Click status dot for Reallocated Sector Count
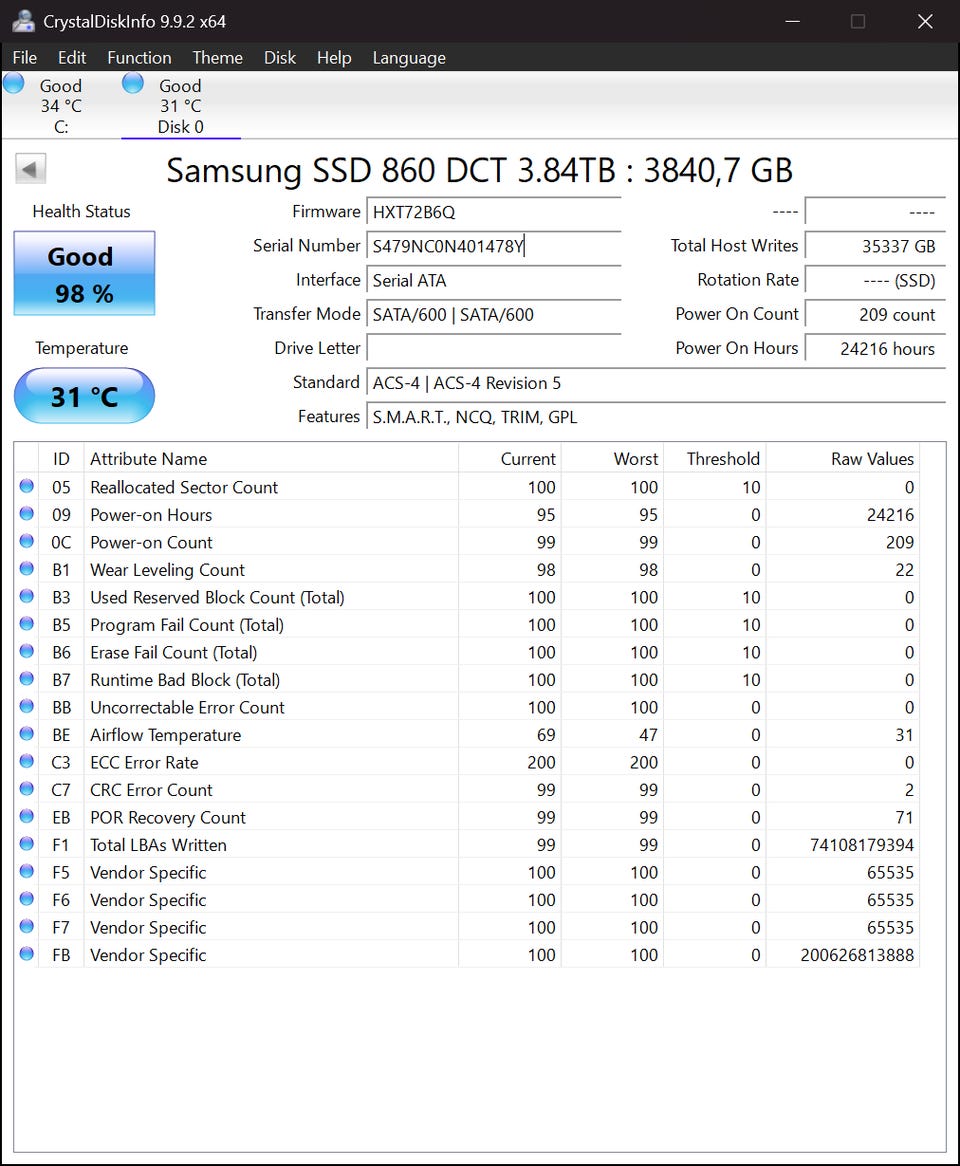This screenshot has height=1166, width=960. click(27, 486)
